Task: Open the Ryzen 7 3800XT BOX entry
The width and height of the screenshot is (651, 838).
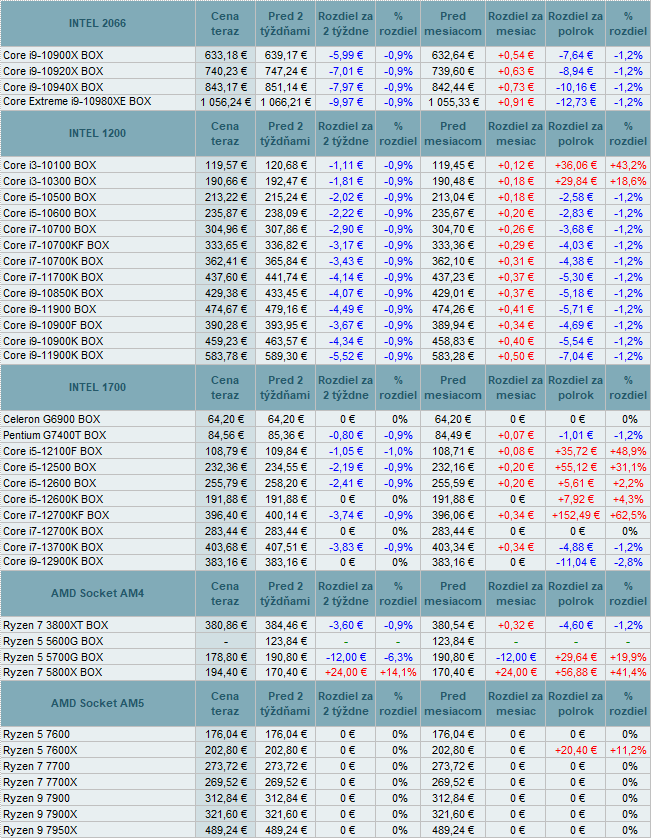Action: (55, 625)
